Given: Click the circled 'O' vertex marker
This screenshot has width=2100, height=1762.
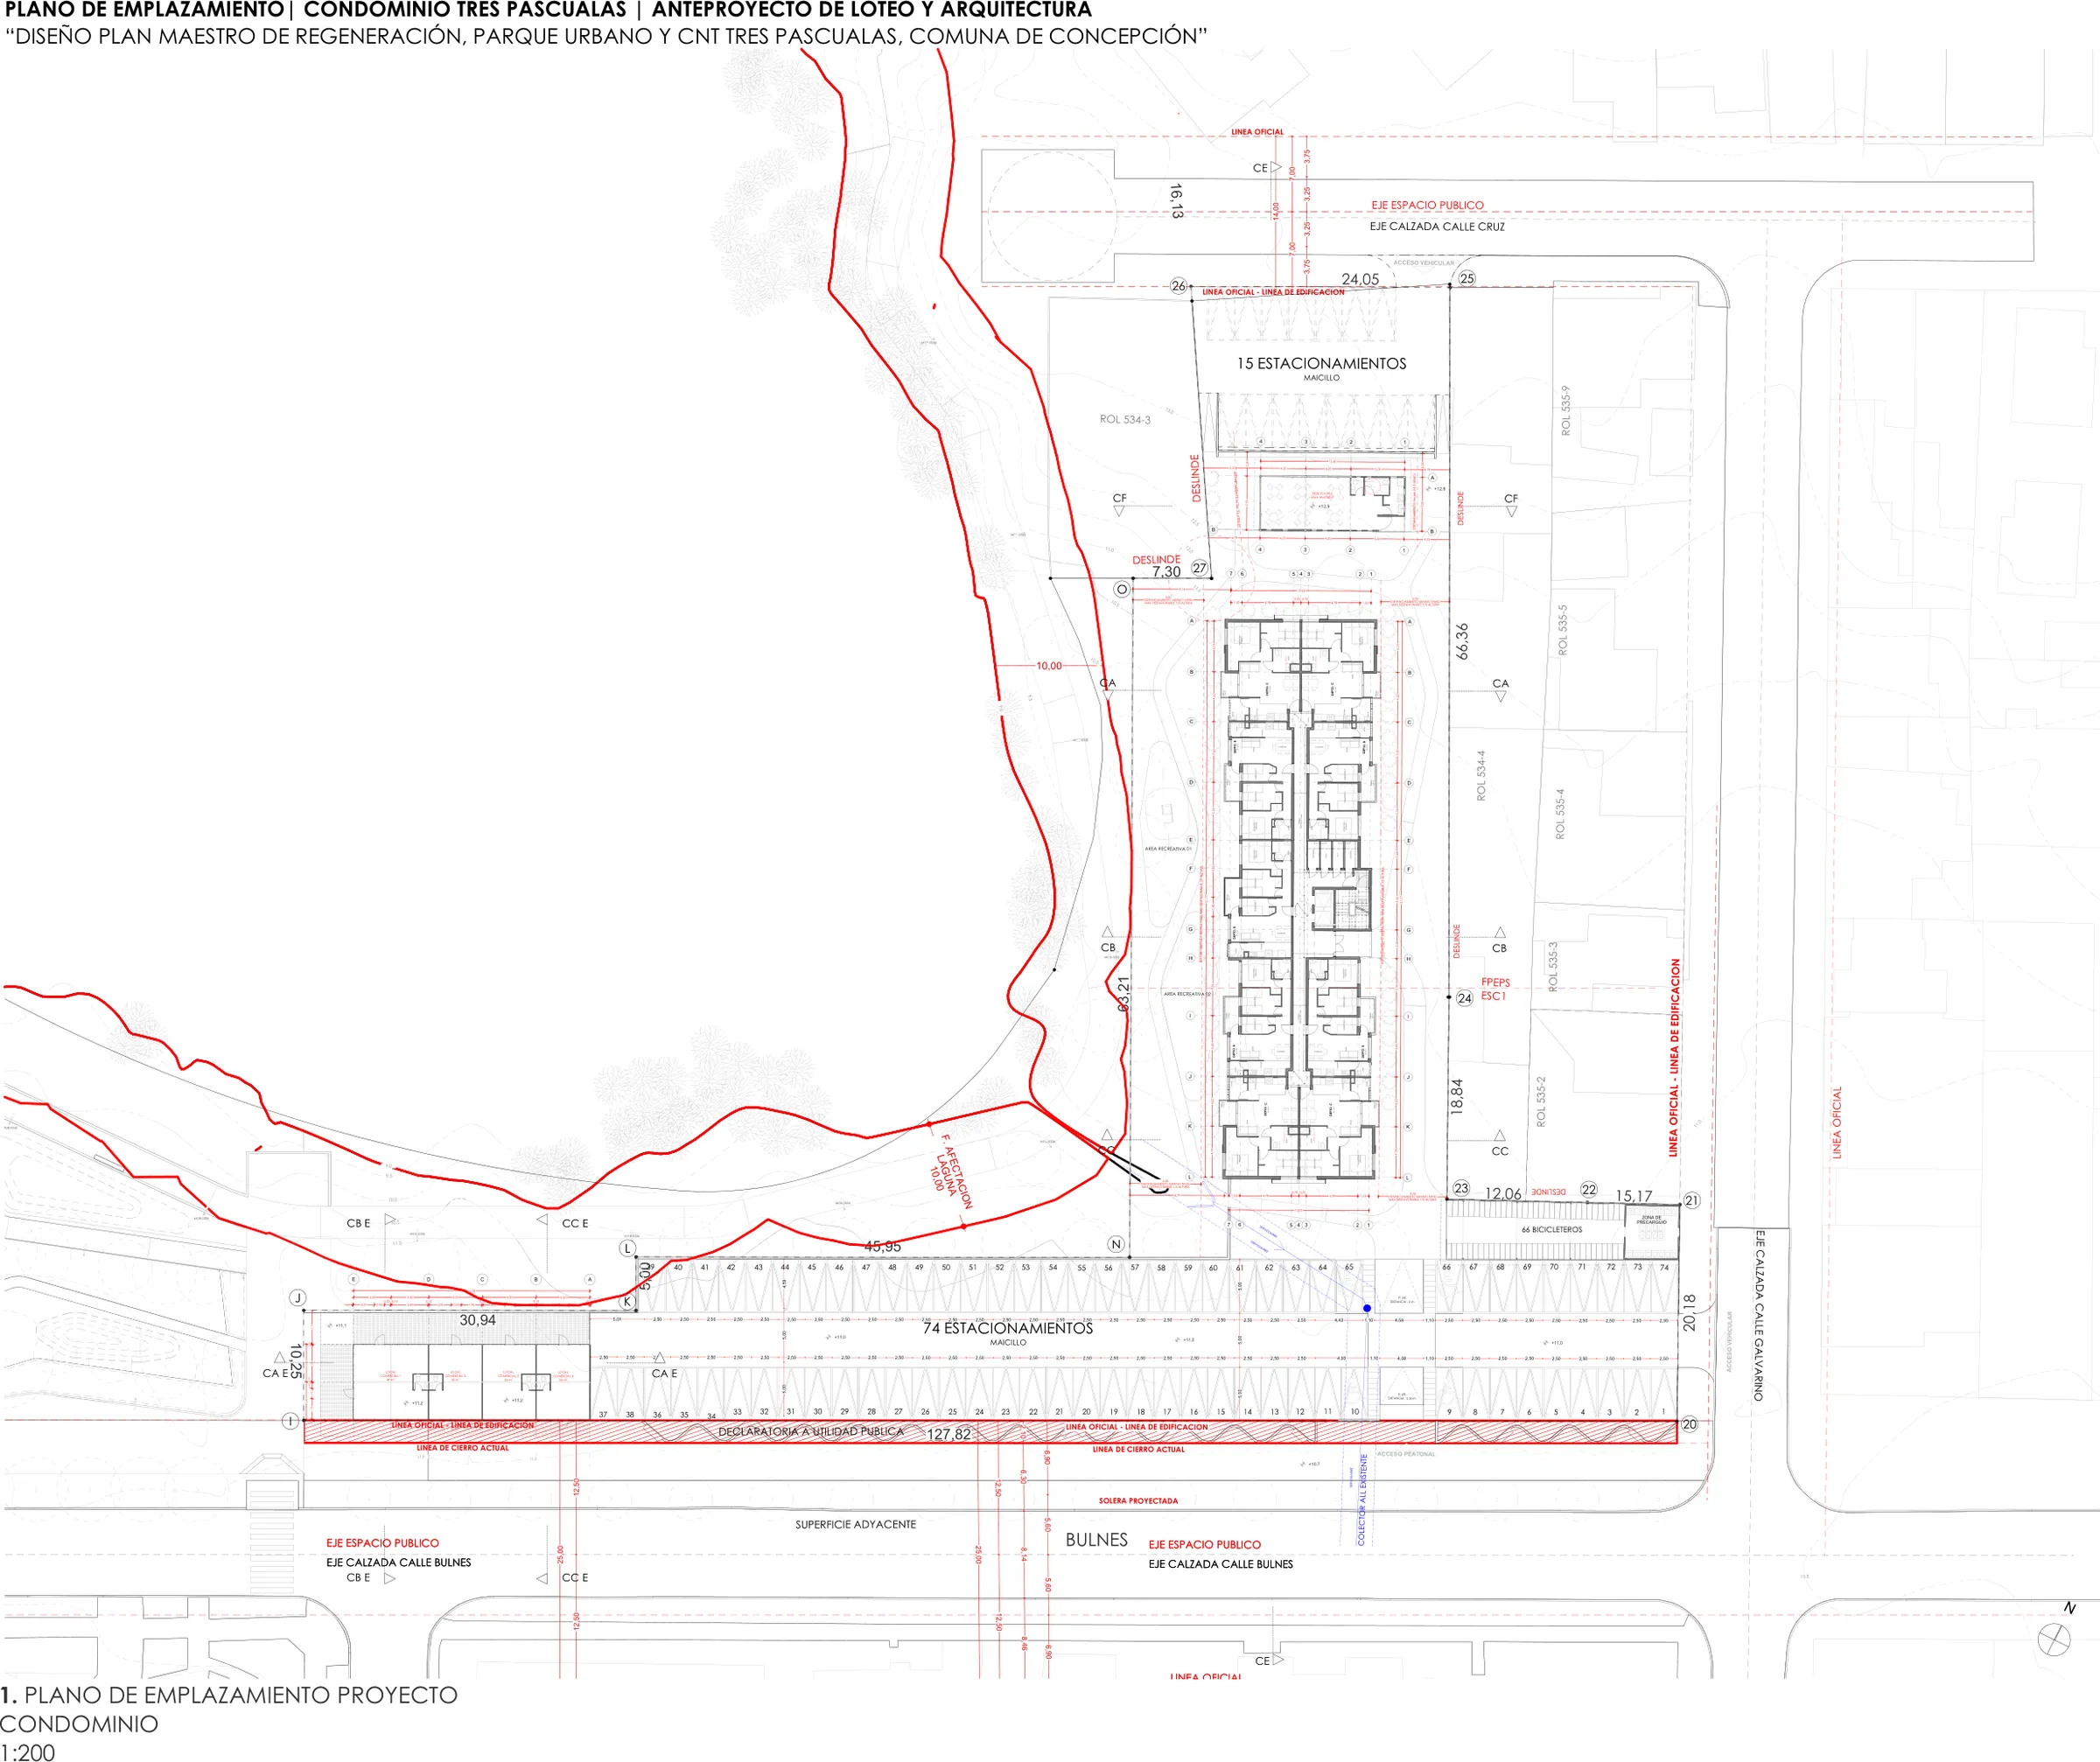Looking at the screenshot, I should click(1122, 590).
